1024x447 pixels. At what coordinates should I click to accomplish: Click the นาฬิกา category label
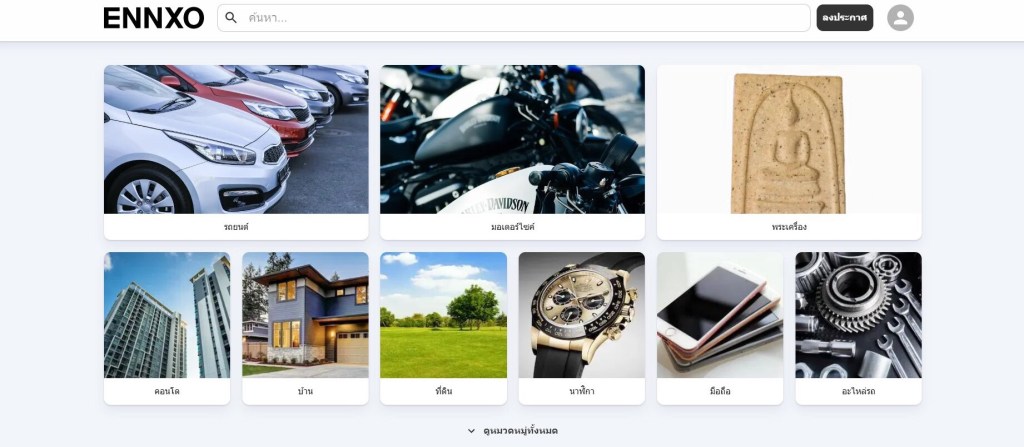pos(581,391)
